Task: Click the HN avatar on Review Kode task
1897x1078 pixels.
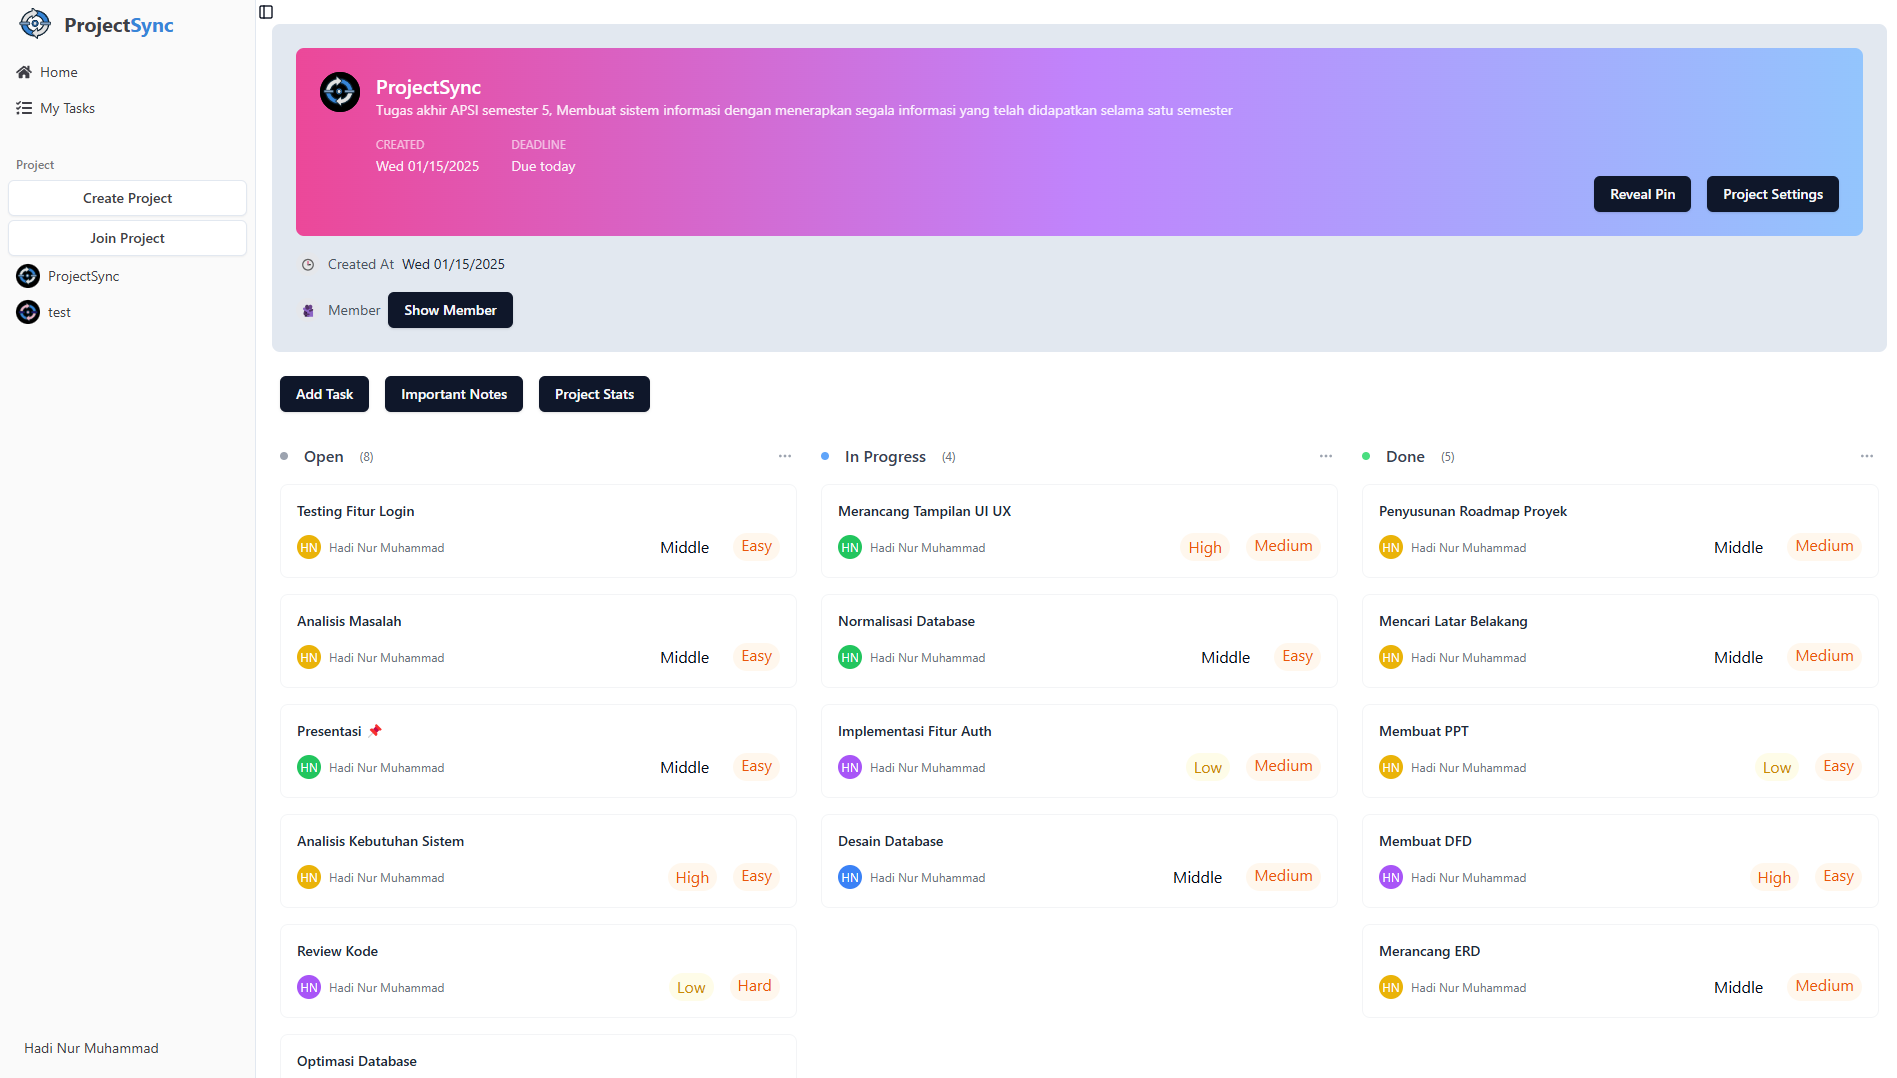Action: click(309, 987)
